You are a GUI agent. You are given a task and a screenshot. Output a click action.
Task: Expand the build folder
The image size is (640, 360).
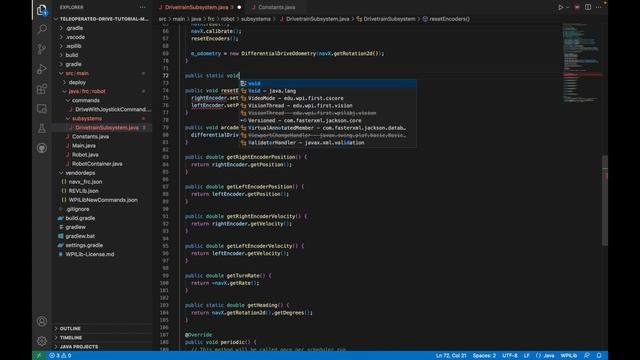click(x=62, y=55)
